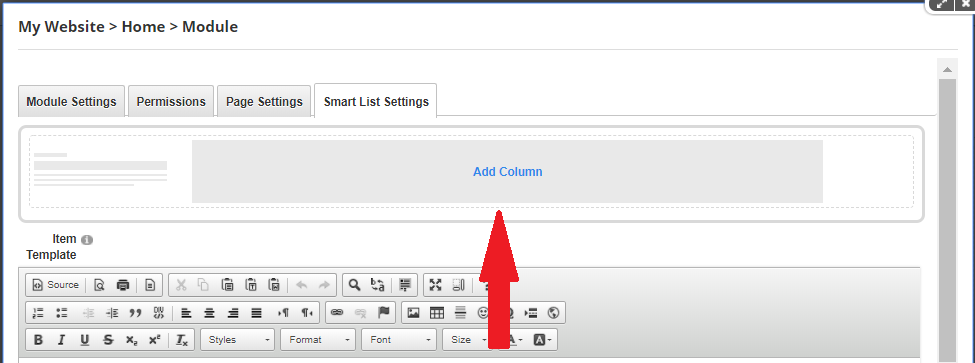Set text direction right-to-left
Screen dimensions: 975x363
tap(307, 313)
